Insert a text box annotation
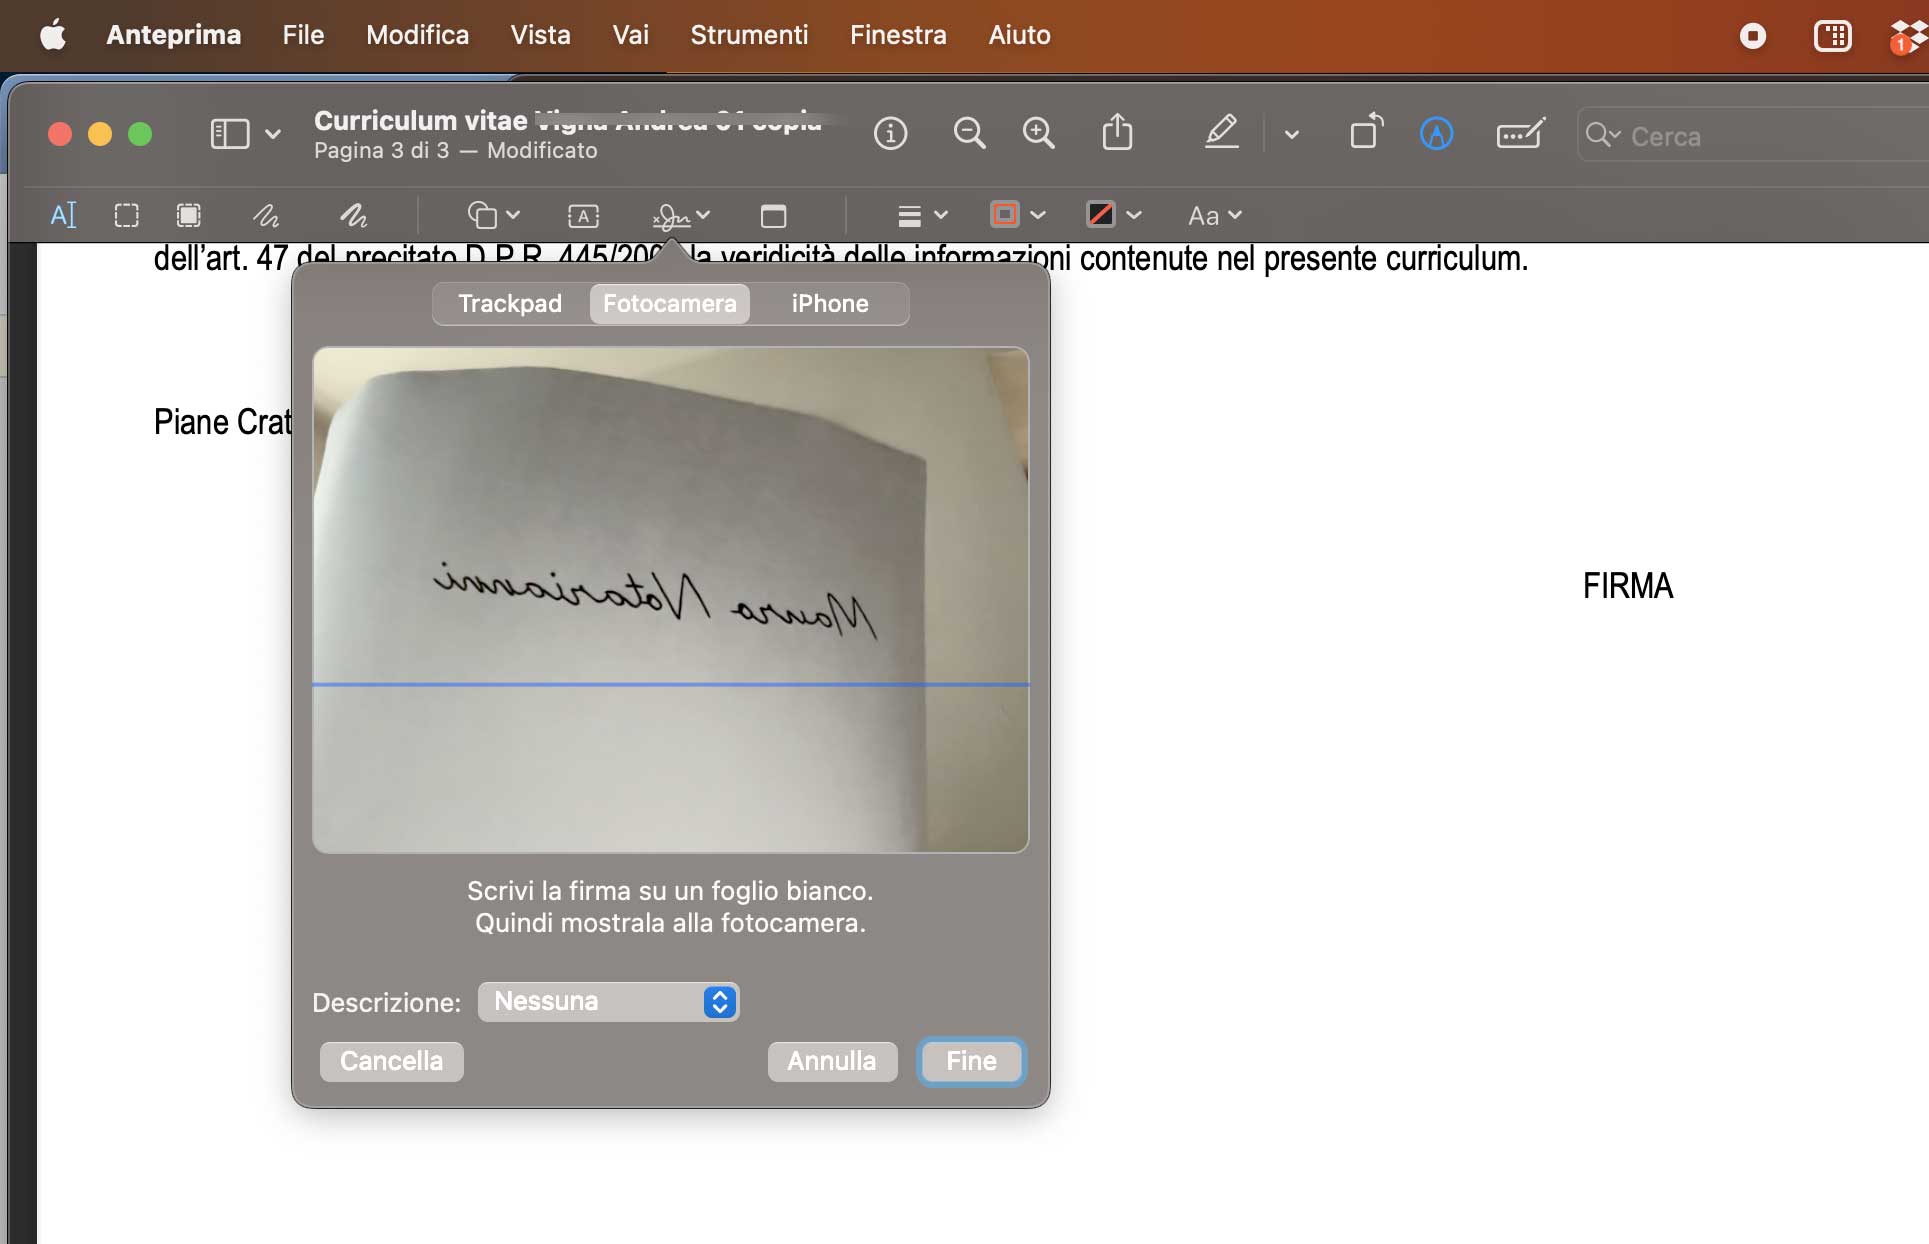 [583, 215]
